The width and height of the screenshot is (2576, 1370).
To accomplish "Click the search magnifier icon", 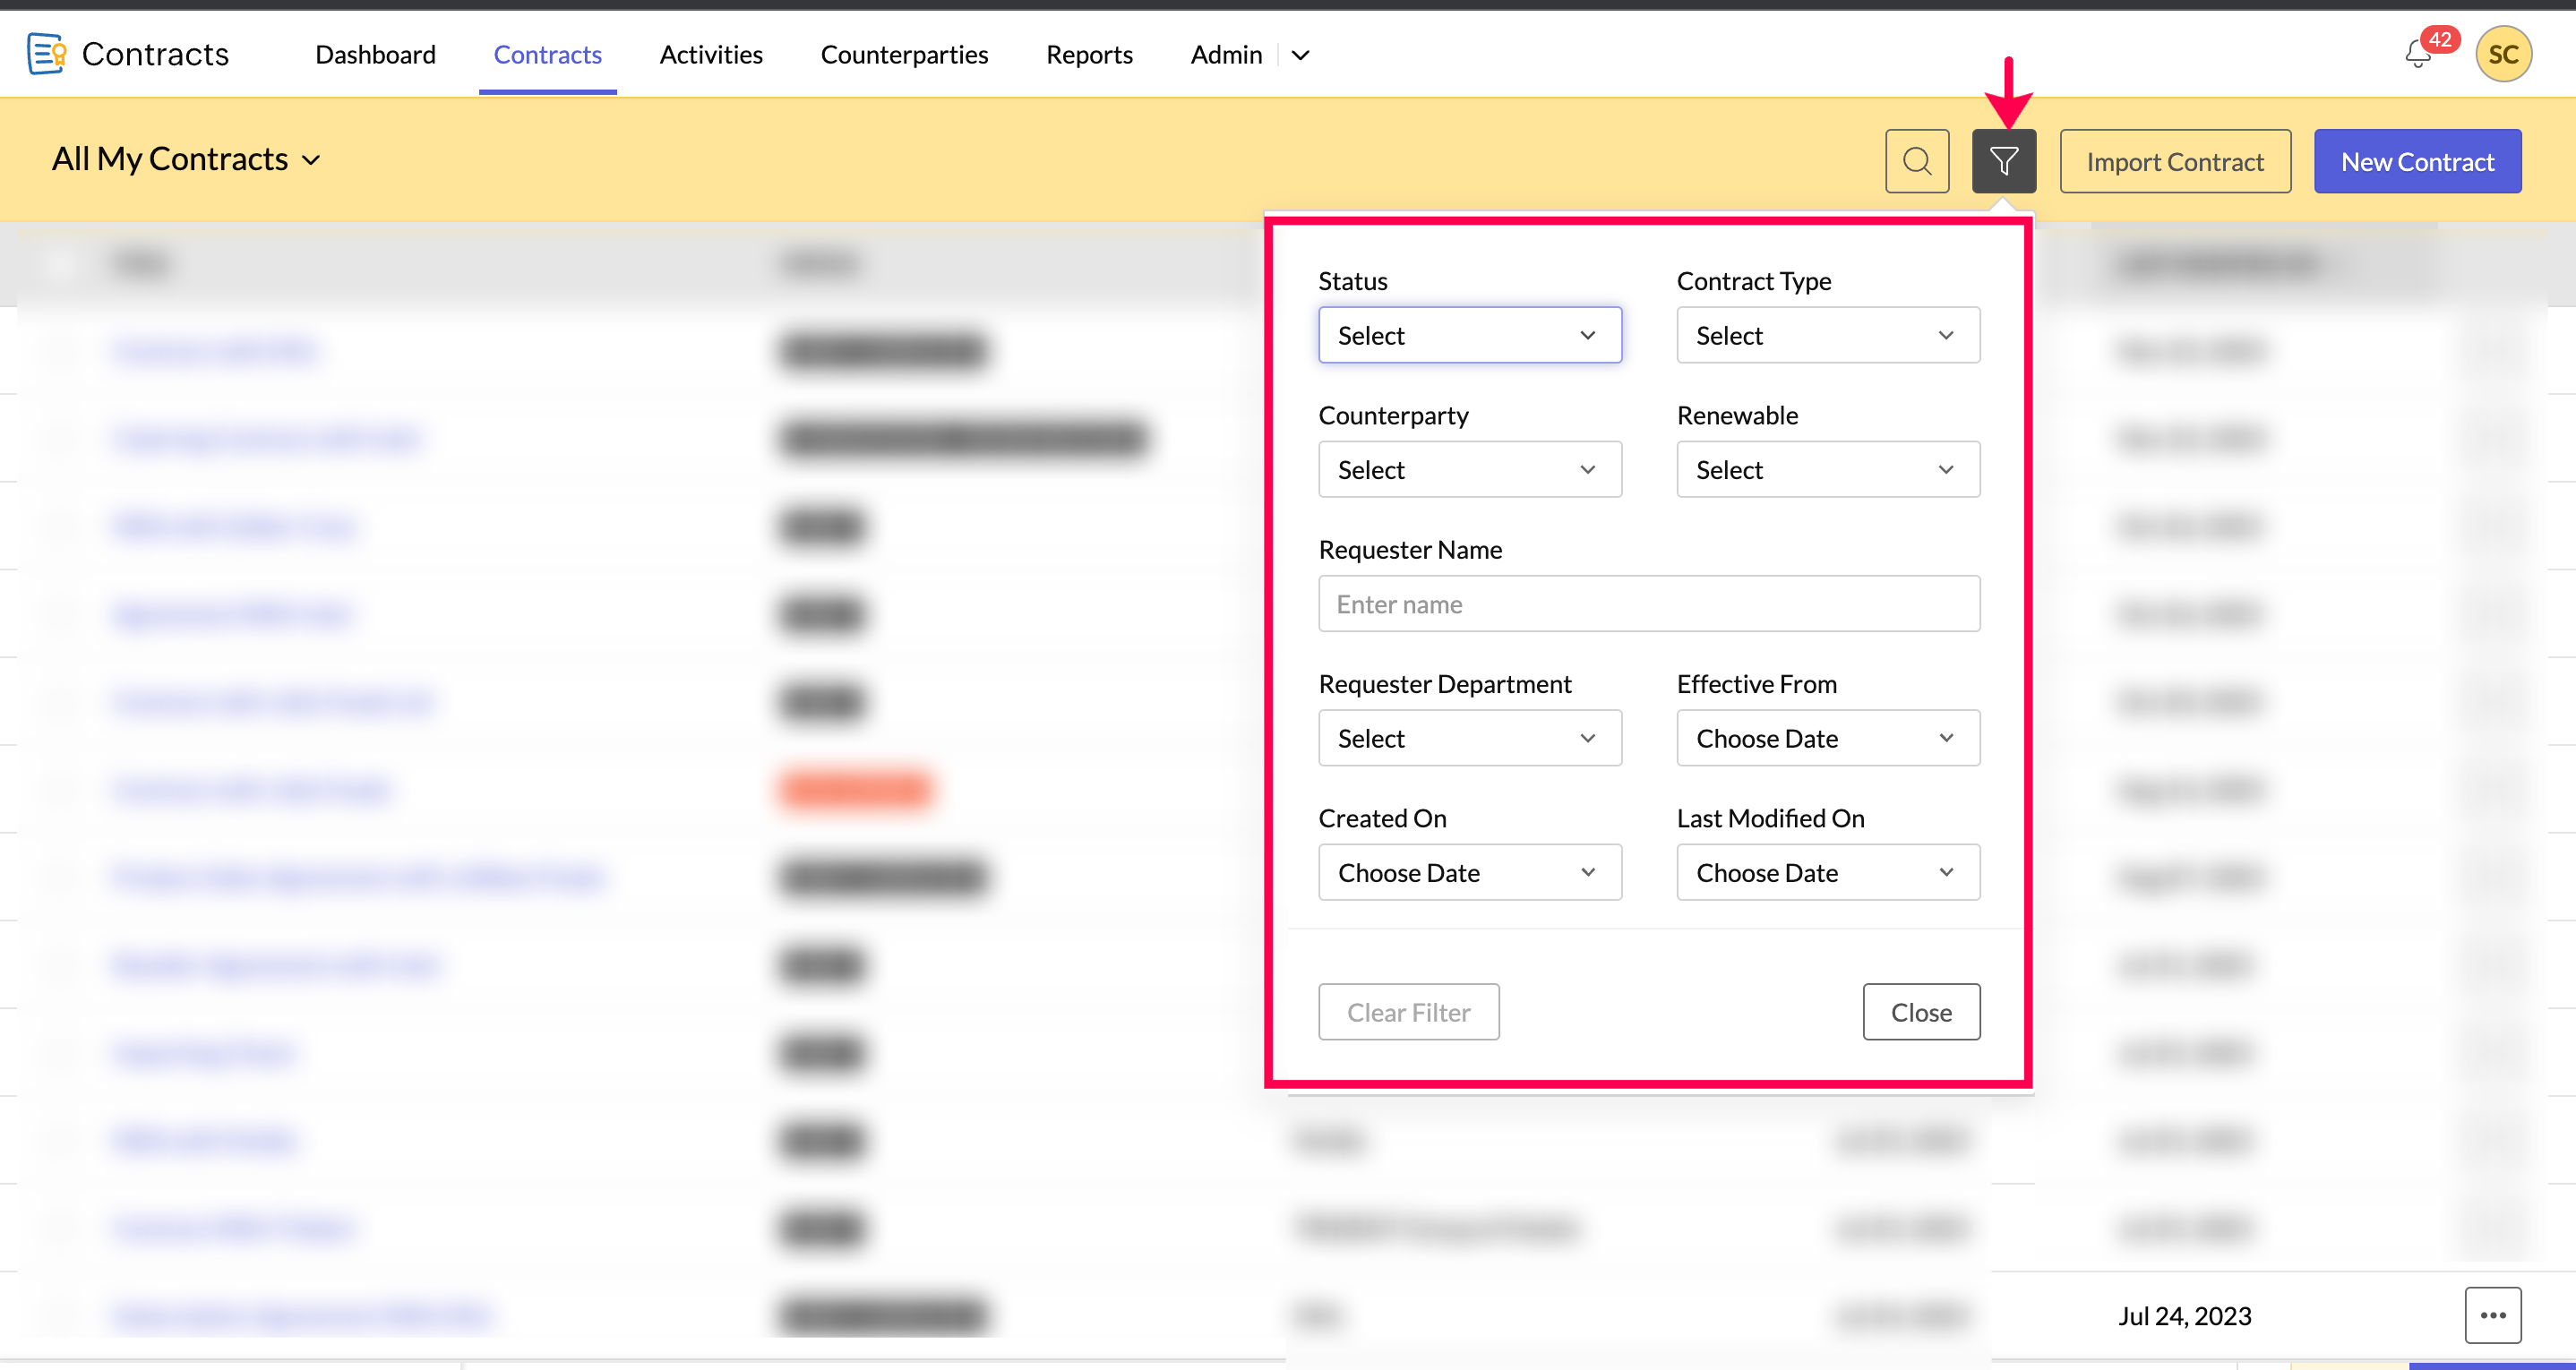I will tap(1917, 161).
